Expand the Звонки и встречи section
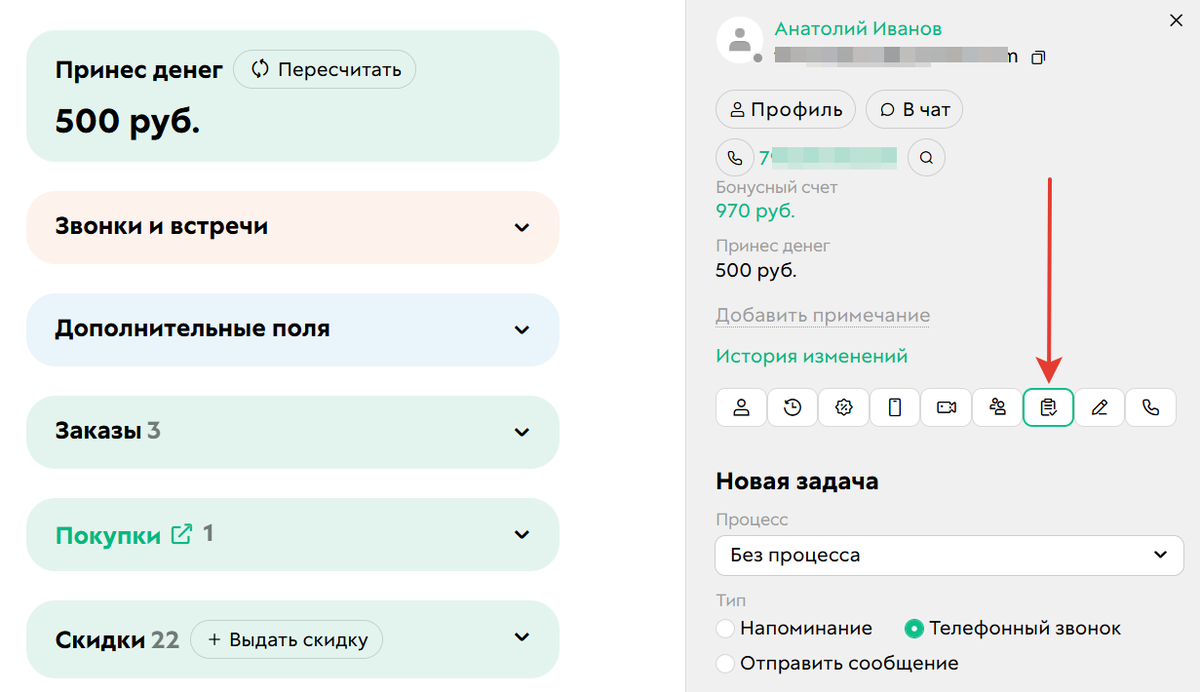Image resolution: width=1200 pixels, height=692 pixels. [x=292, y=227]
